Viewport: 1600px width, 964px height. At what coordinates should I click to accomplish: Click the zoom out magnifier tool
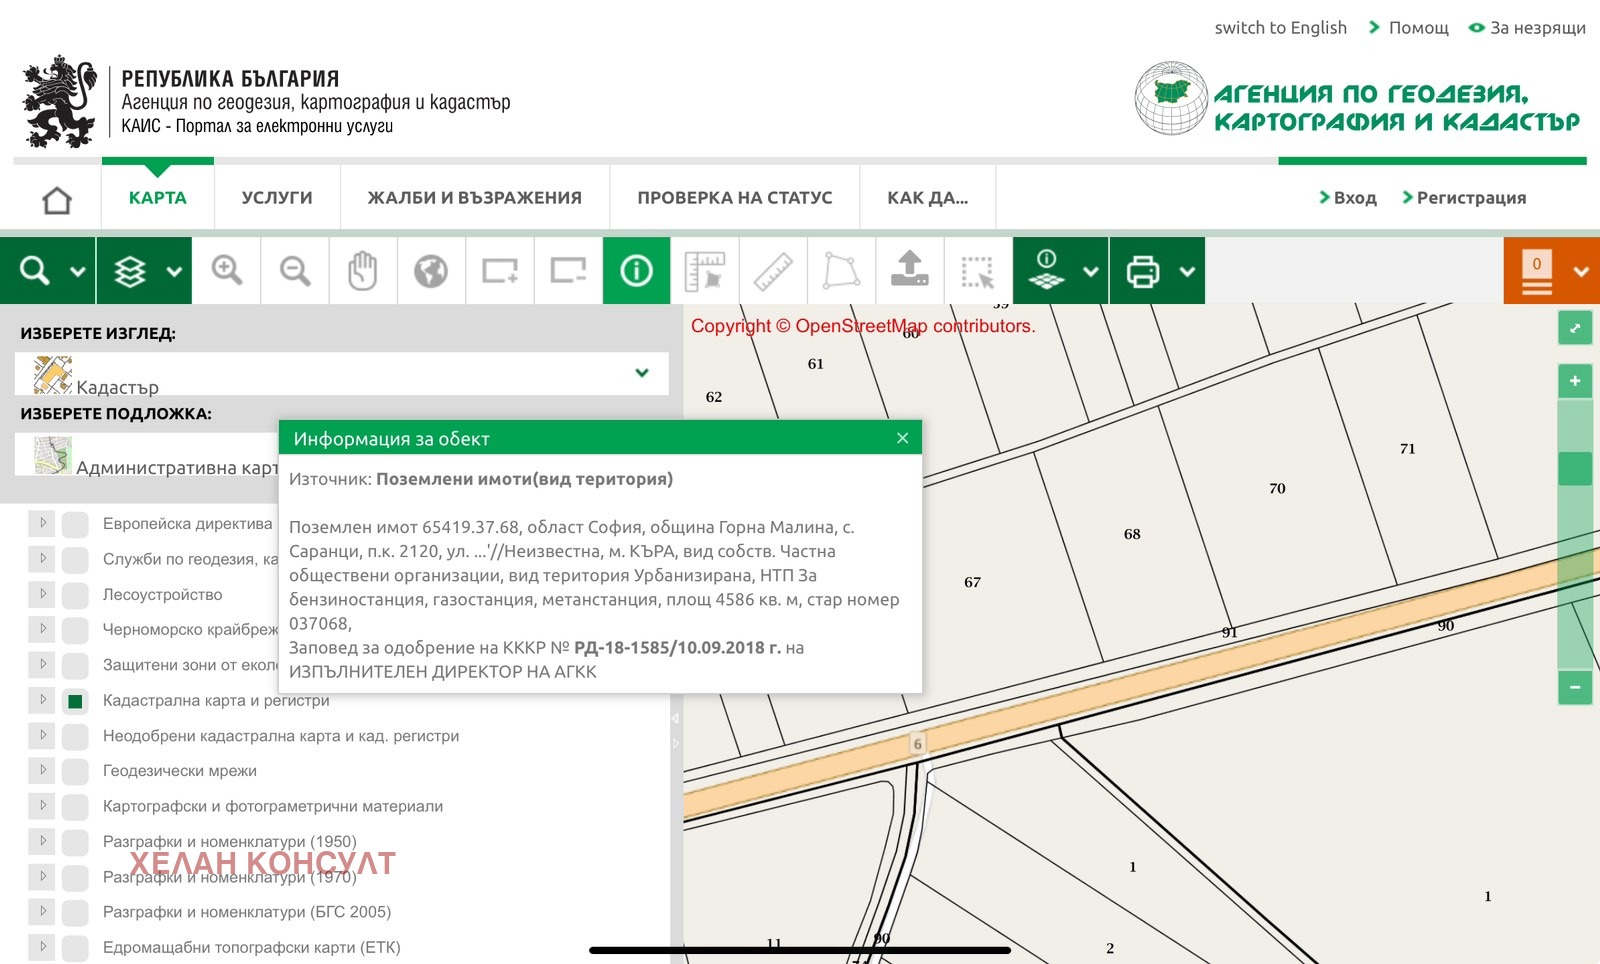coord(295,270)
